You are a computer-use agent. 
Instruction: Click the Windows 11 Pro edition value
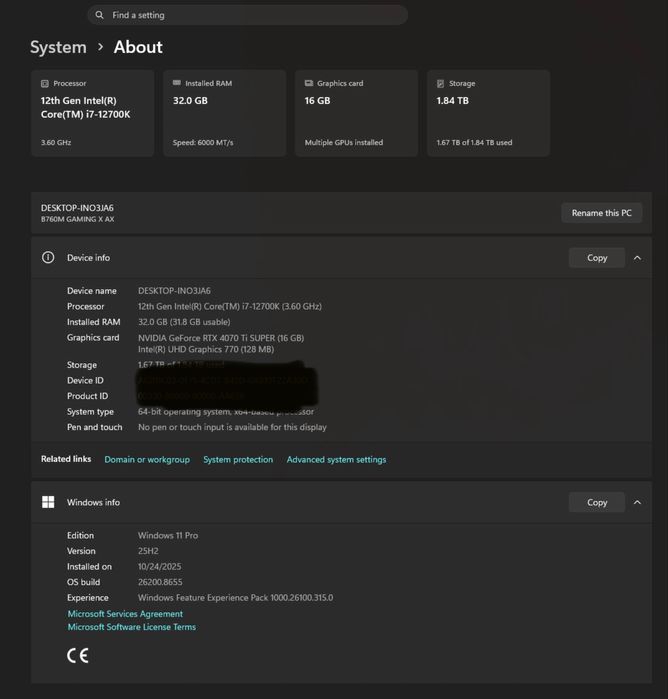coord(168,535)
